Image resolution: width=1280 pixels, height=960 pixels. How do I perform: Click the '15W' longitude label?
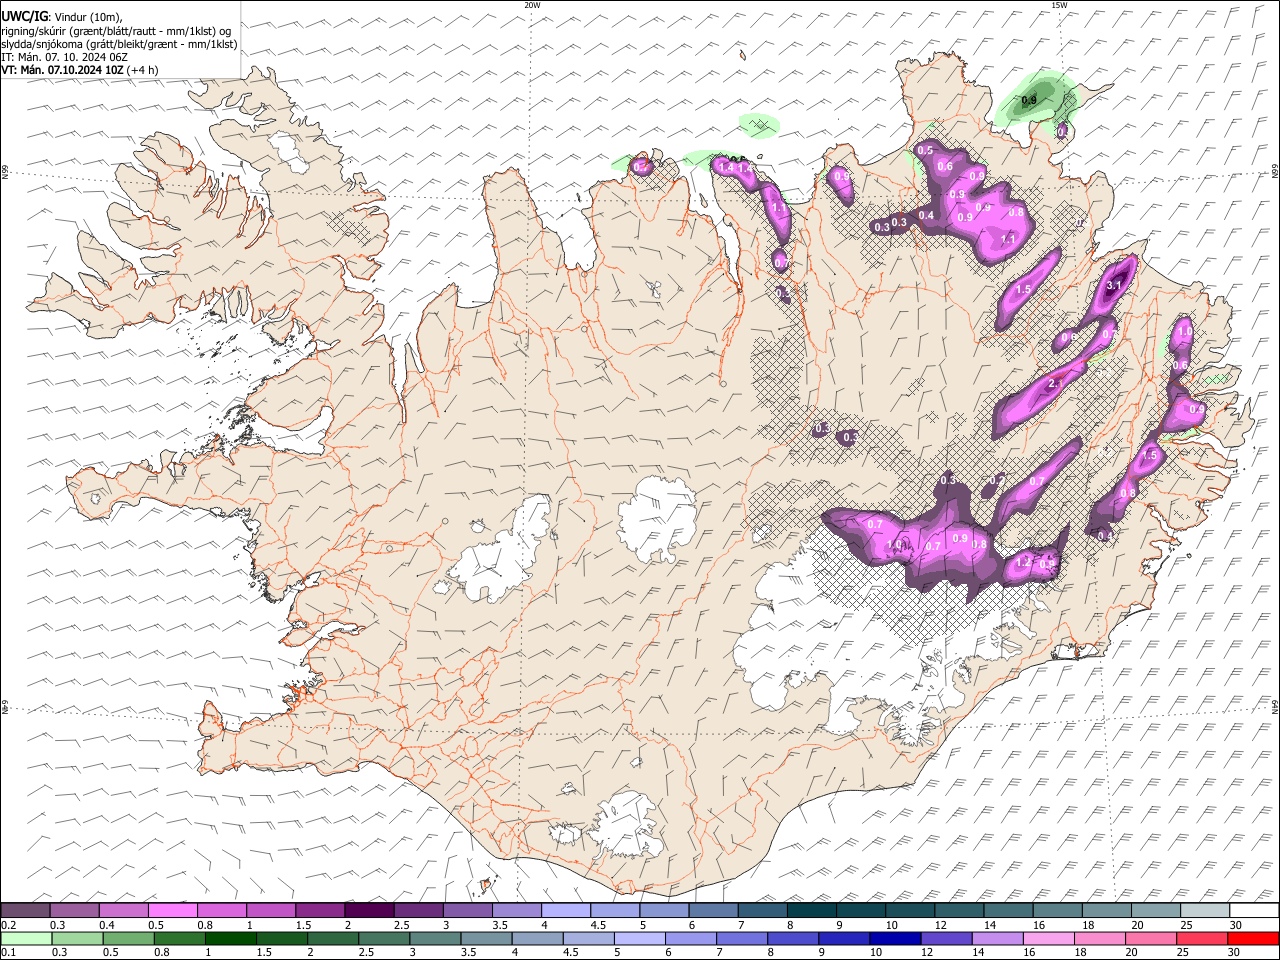pos(1058,5)
